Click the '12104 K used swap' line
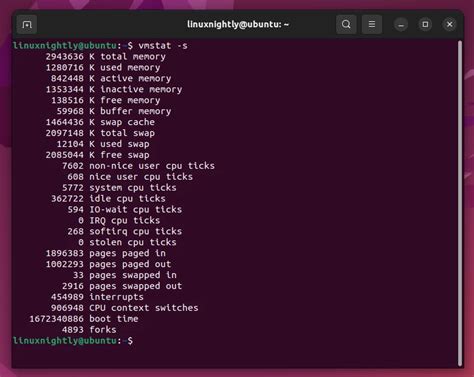The image size is (474, 377). tap(103, 144)
